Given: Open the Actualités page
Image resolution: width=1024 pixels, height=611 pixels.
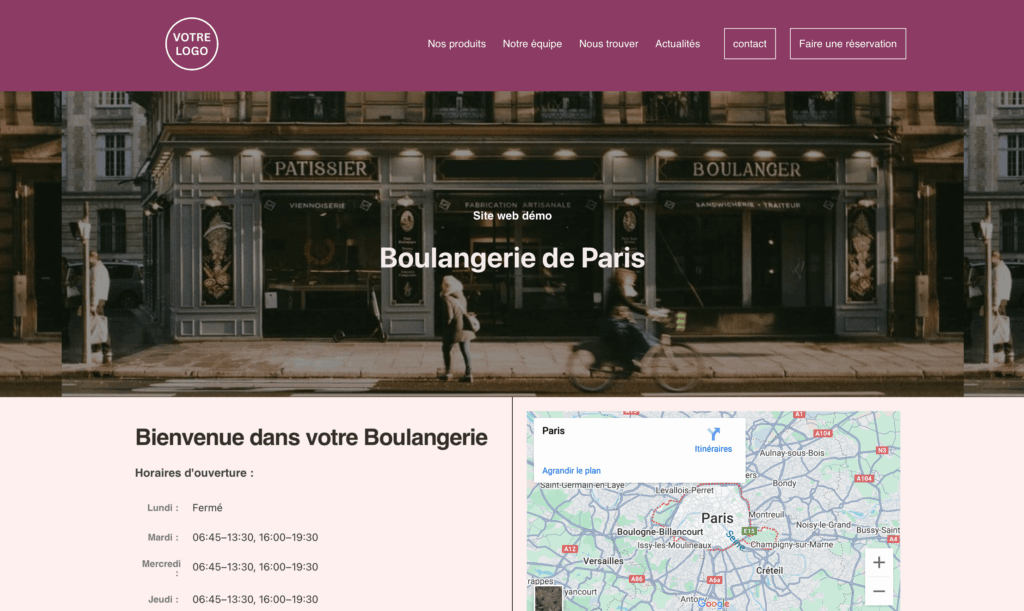Looking at the screenshot, I should click(677, 44).
